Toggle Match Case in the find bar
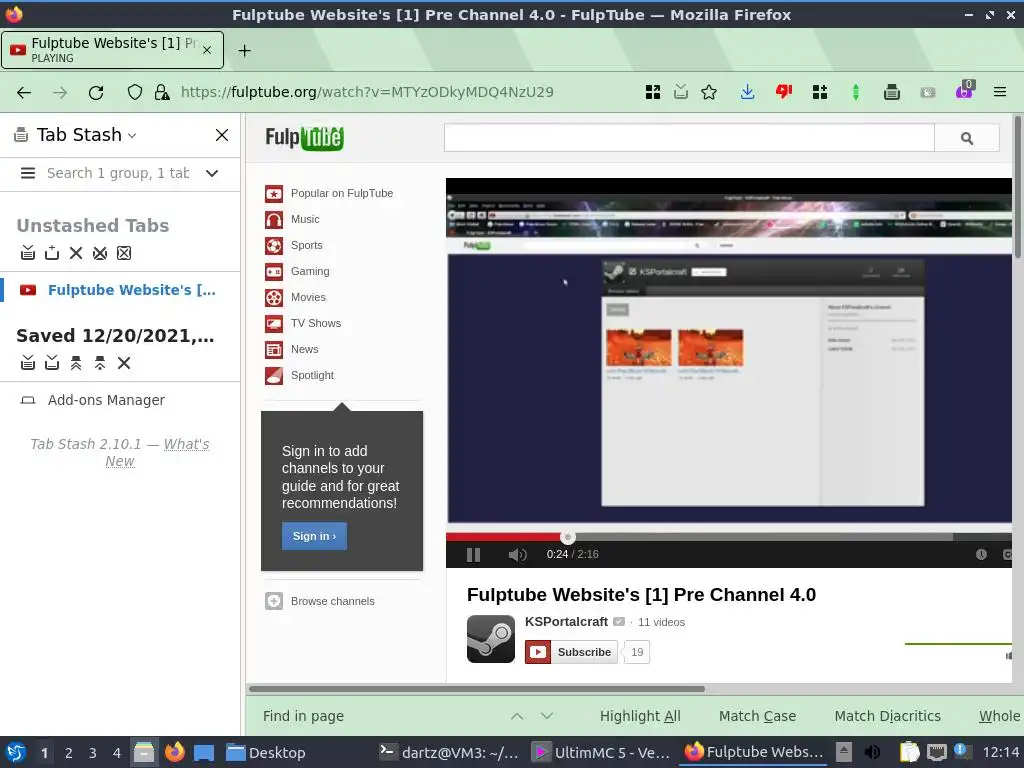Screen dimensions: 1024x768 click(758, 716)
